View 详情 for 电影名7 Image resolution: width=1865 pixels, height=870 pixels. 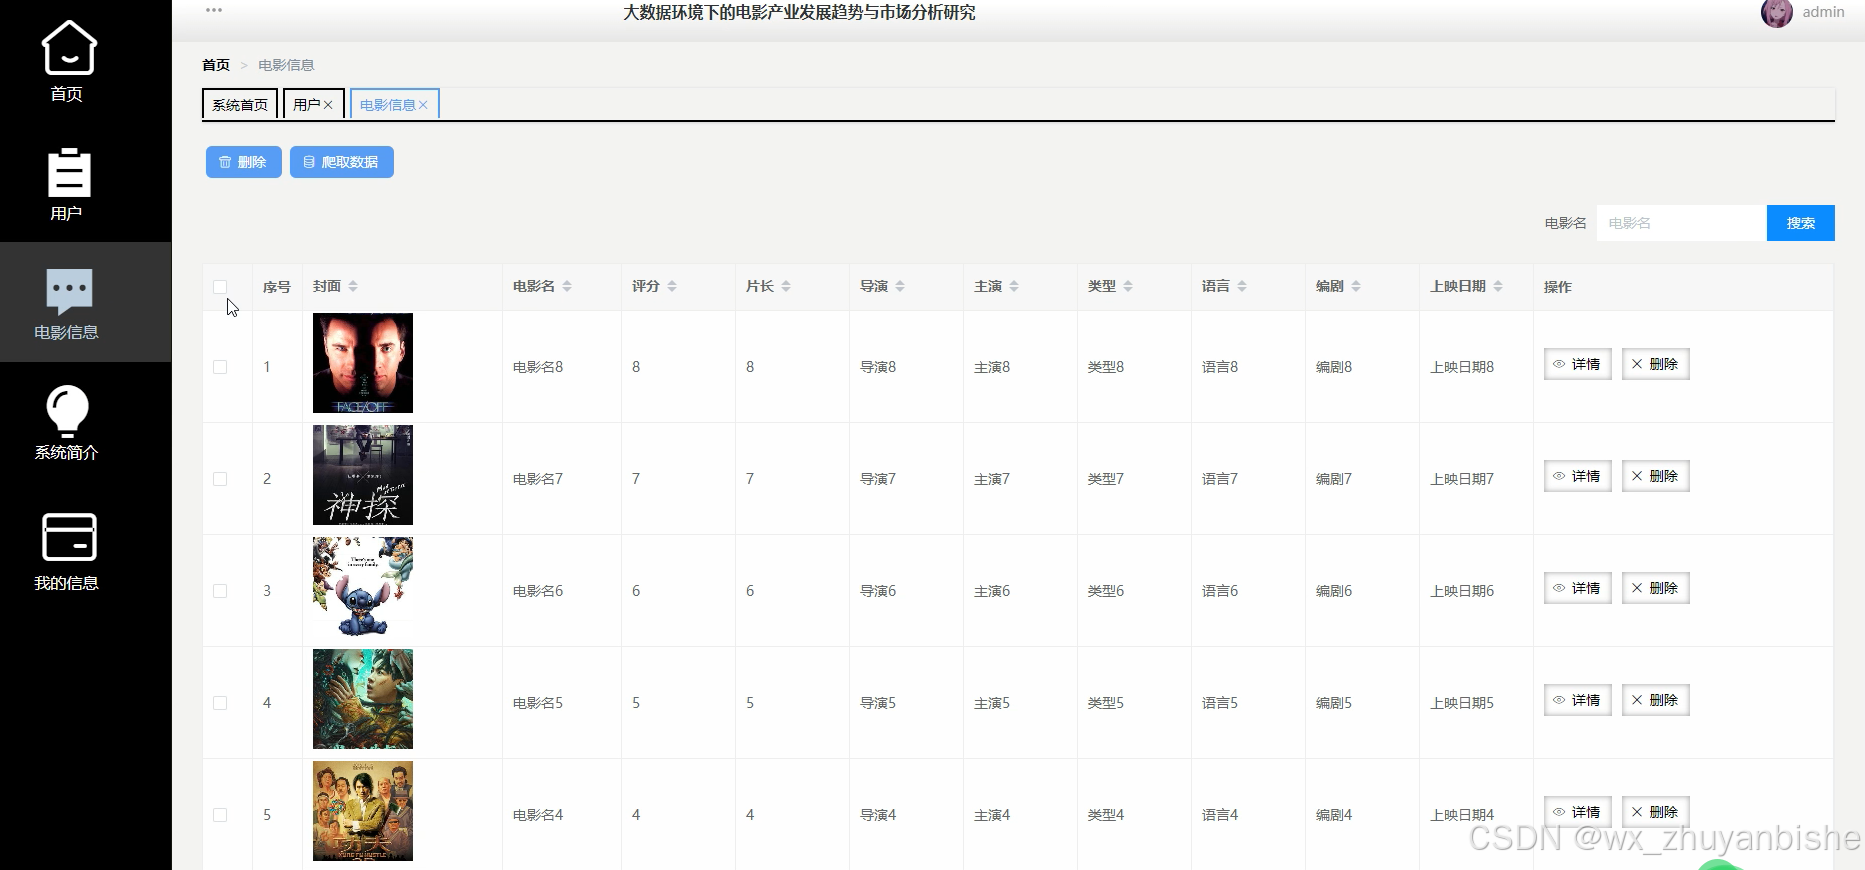coord(1577,476)
